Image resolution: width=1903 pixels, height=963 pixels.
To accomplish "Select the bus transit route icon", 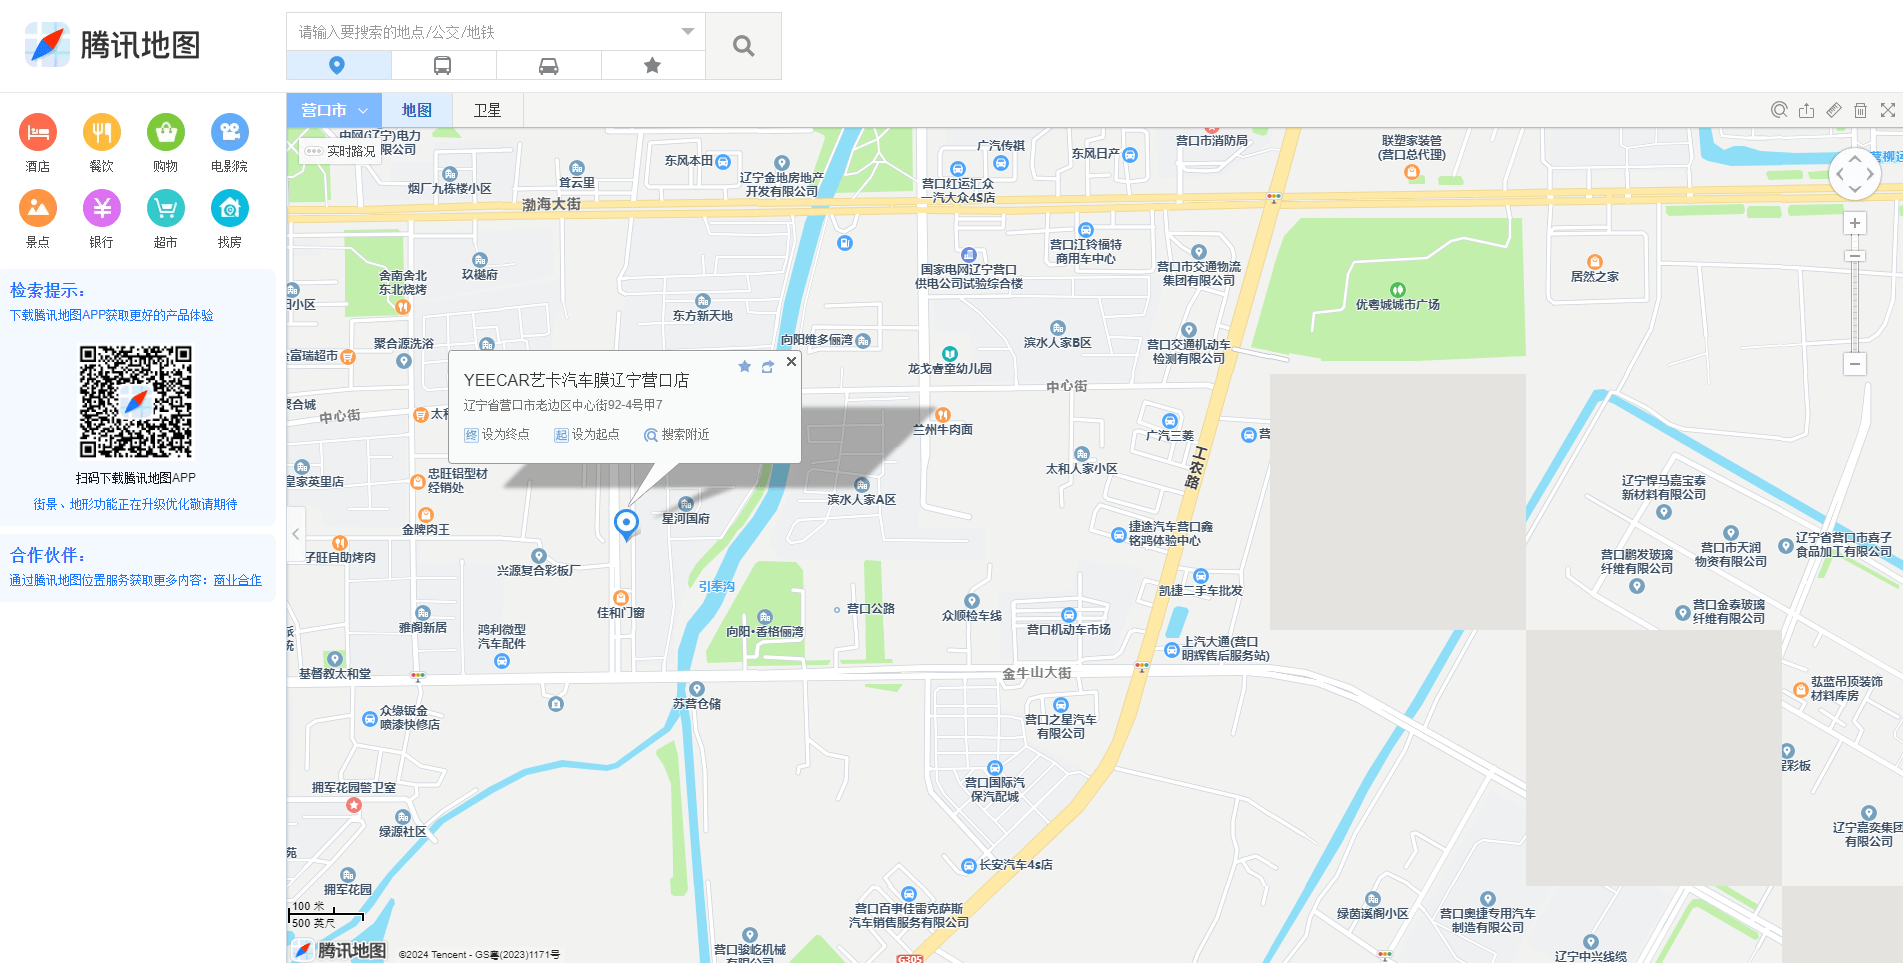I will point(442,66).
